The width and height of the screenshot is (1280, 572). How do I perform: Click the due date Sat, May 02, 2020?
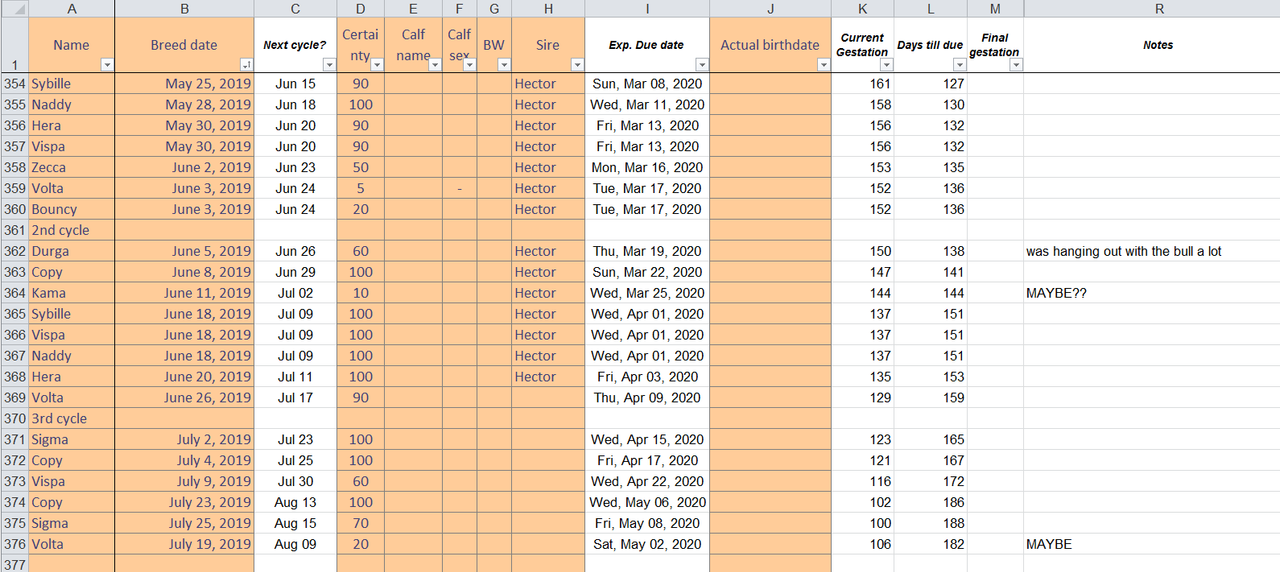coord(647,545)
